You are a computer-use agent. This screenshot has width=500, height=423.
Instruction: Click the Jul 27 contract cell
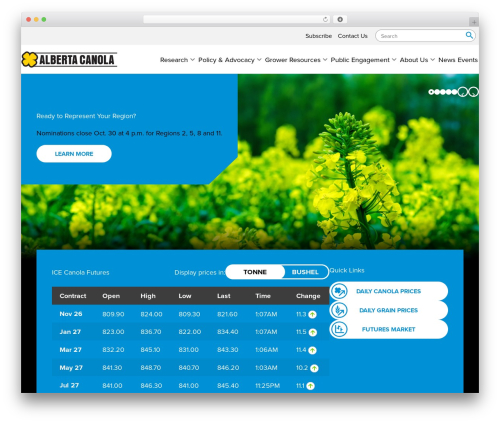point(69,385)
